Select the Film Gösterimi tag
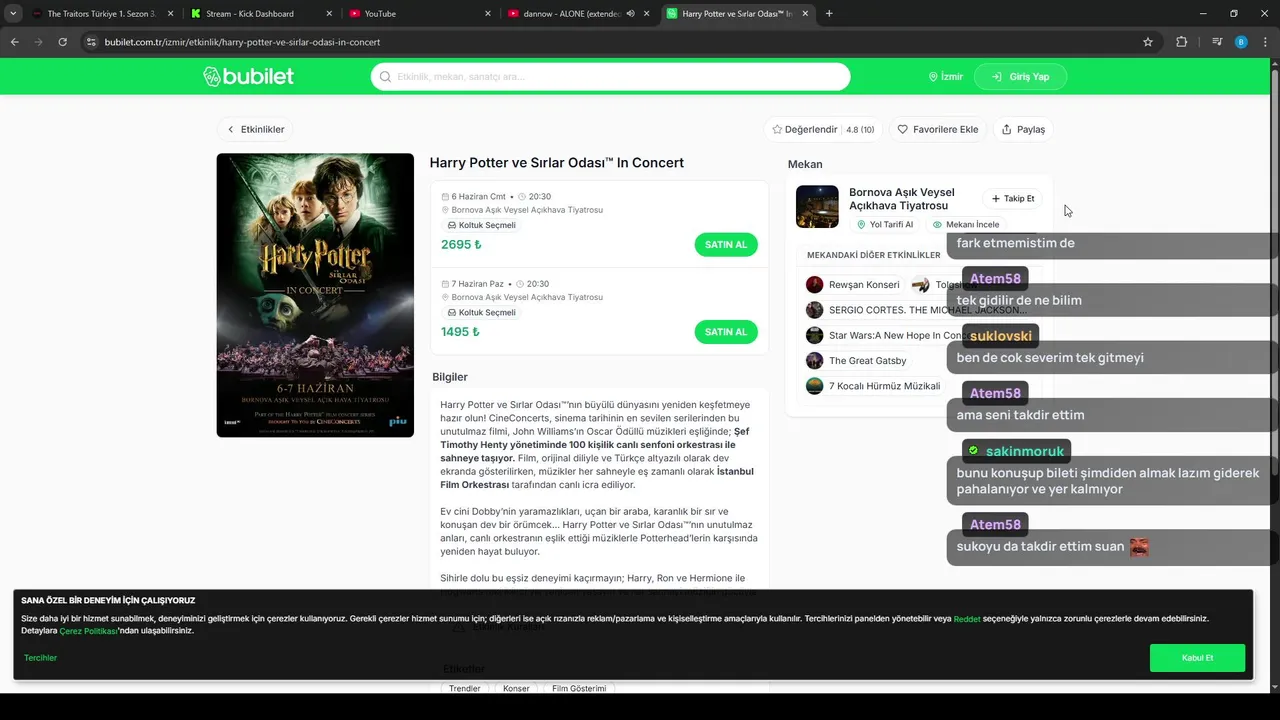The height and width of the screenshot is (720, 1280). (x=579, y=688)
